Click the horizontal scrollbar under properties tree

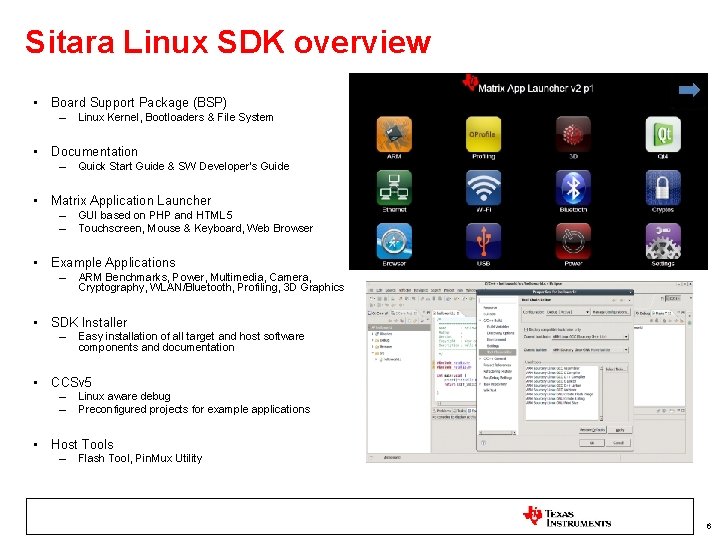(498, 433)
